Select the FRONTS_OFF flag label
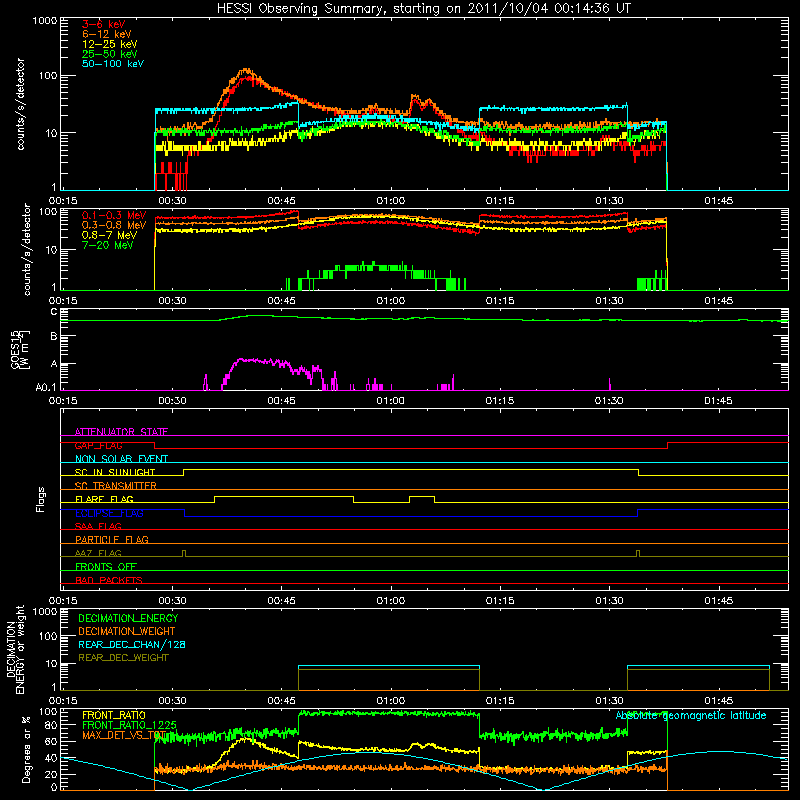Screen dimensions: 800x800 (x=106, y=566)
